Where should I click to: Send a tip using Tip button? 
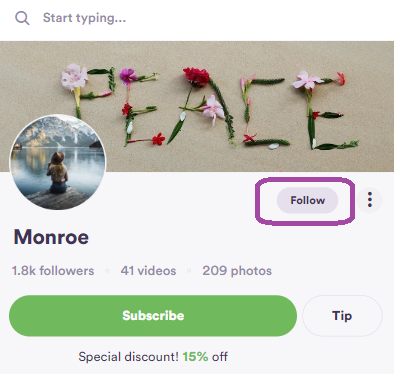(342, 316)
